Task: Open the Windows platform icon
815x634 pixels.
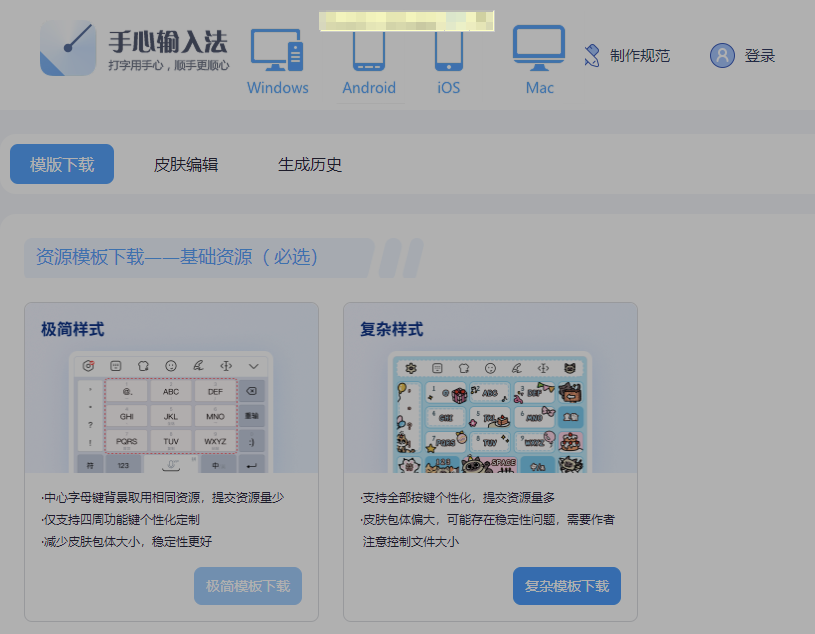Action: tap(277, 50)
